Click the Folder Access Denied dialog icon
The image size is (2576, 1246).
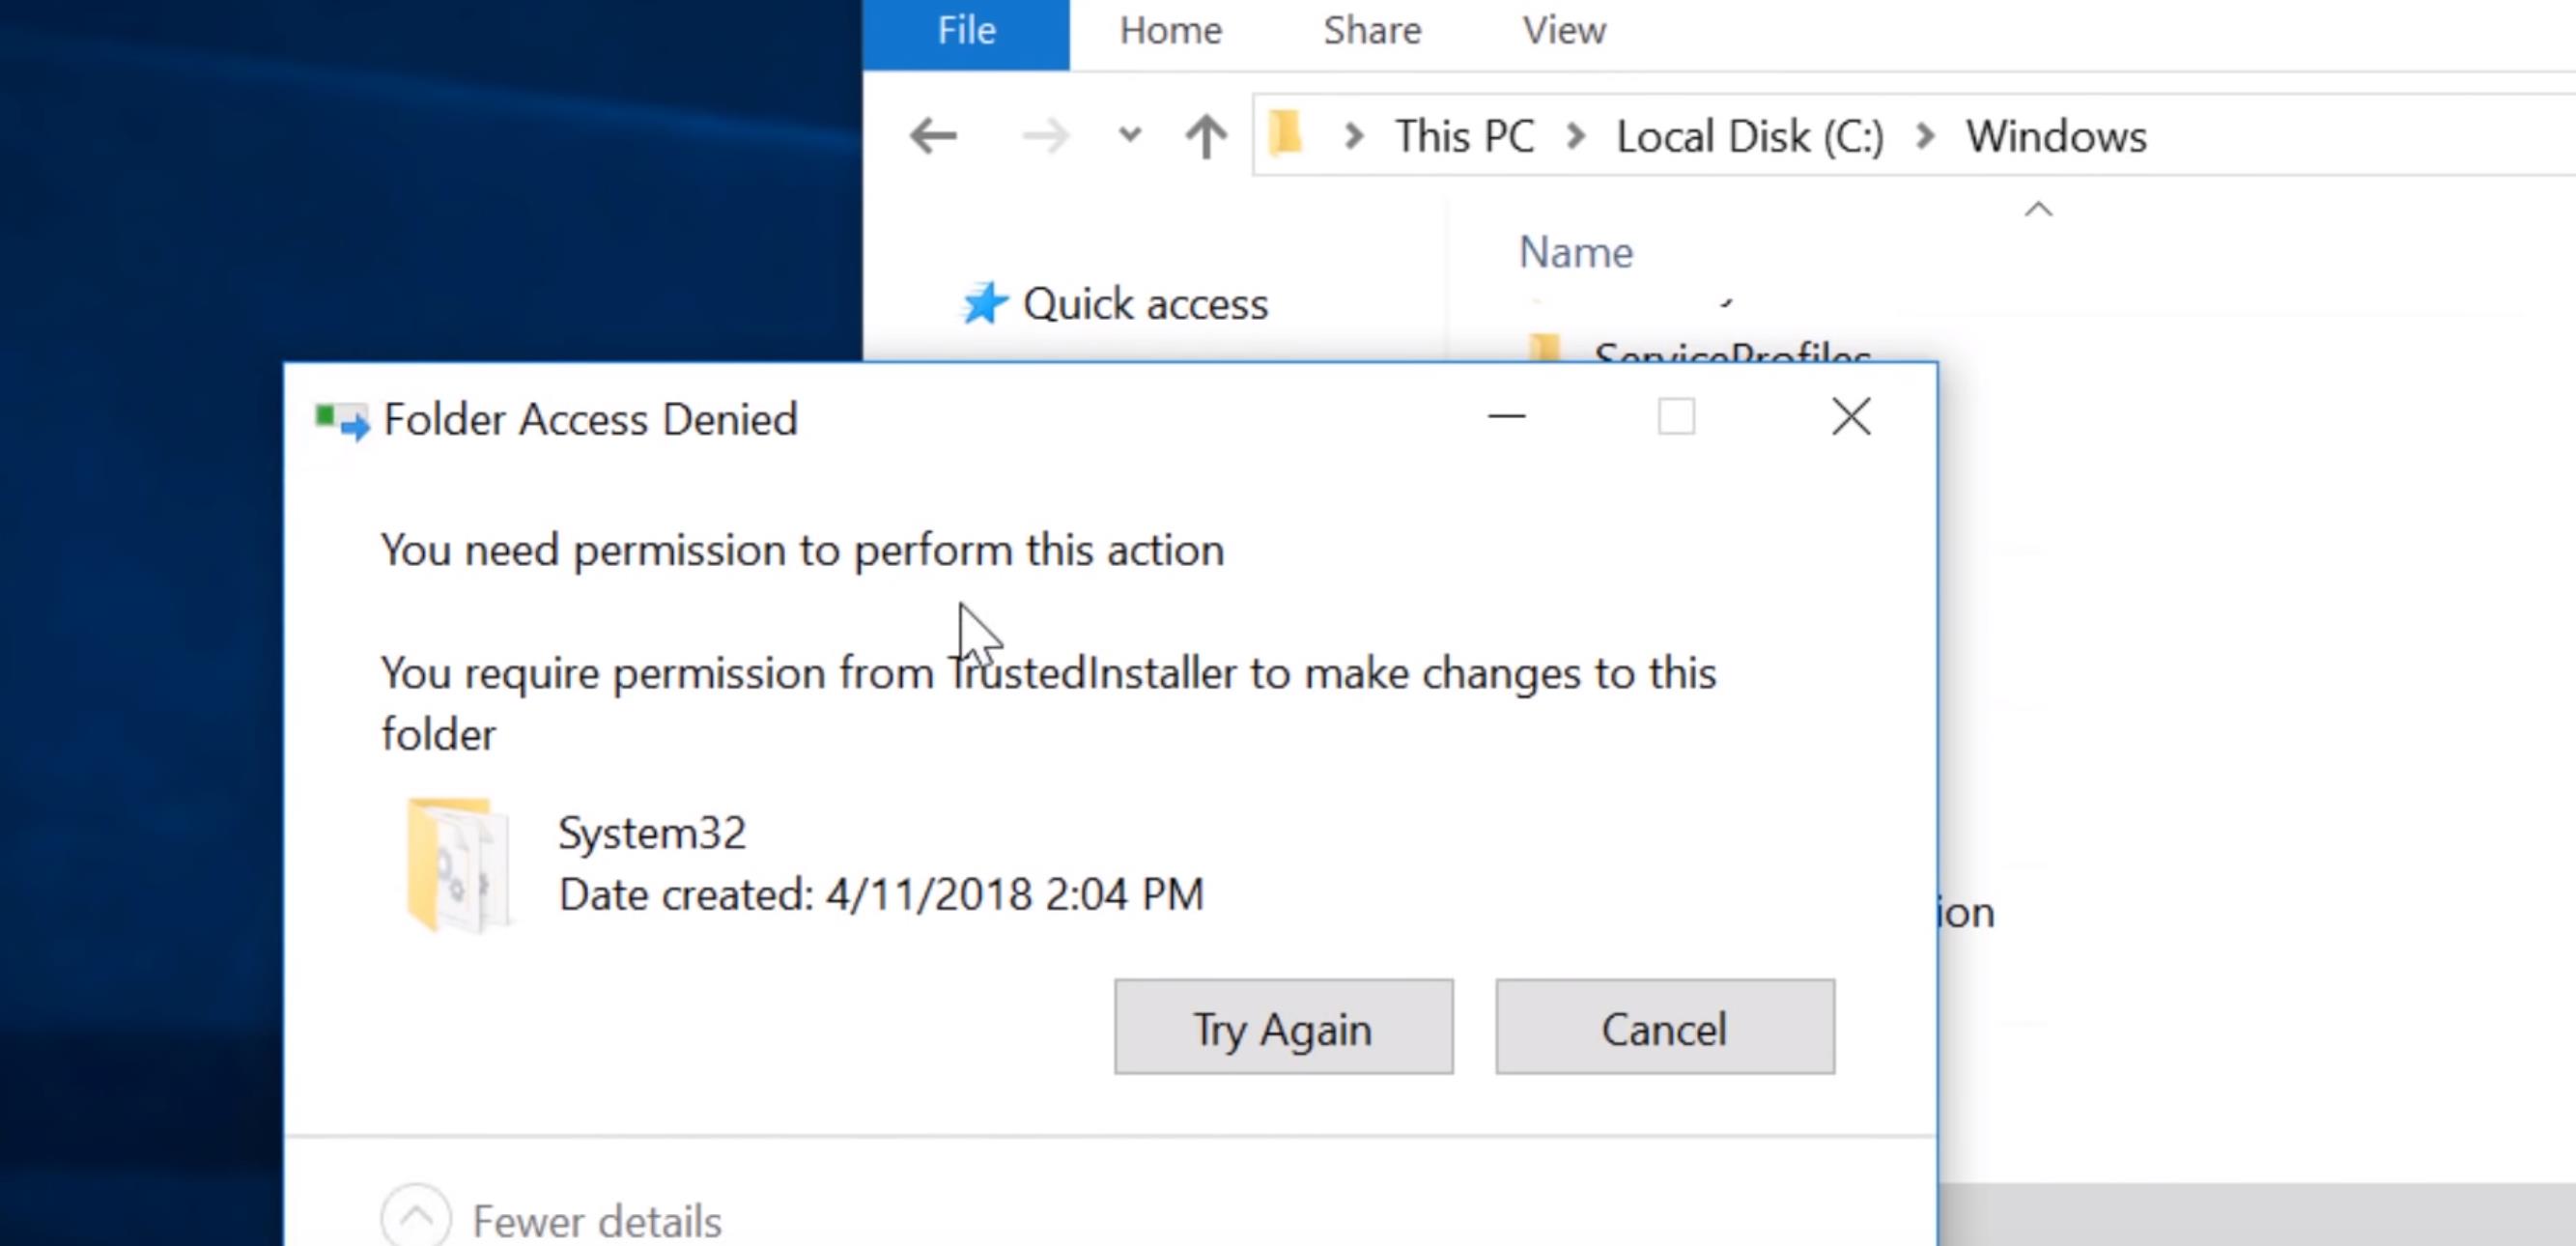tap(339, 419)
